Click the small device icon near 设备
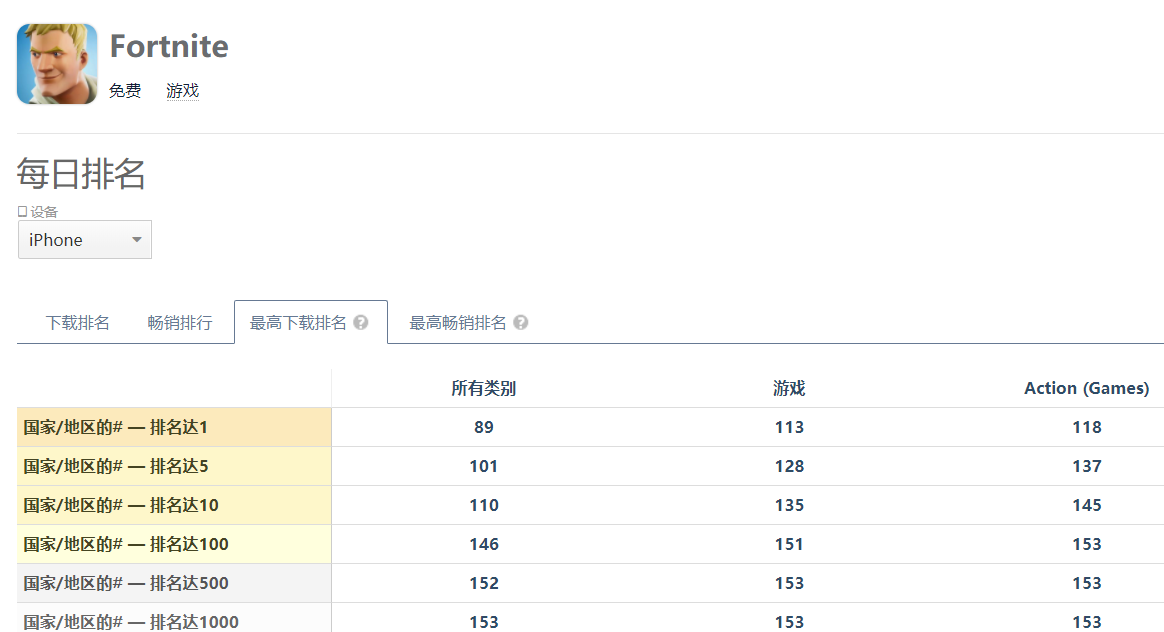Screen dimensions: 1164x632 22,212
